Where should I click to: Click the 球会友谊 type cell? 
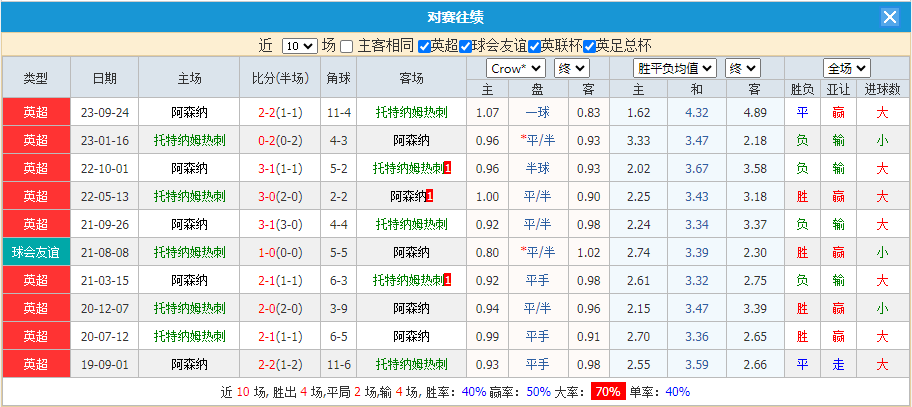(x=36, y=252)
